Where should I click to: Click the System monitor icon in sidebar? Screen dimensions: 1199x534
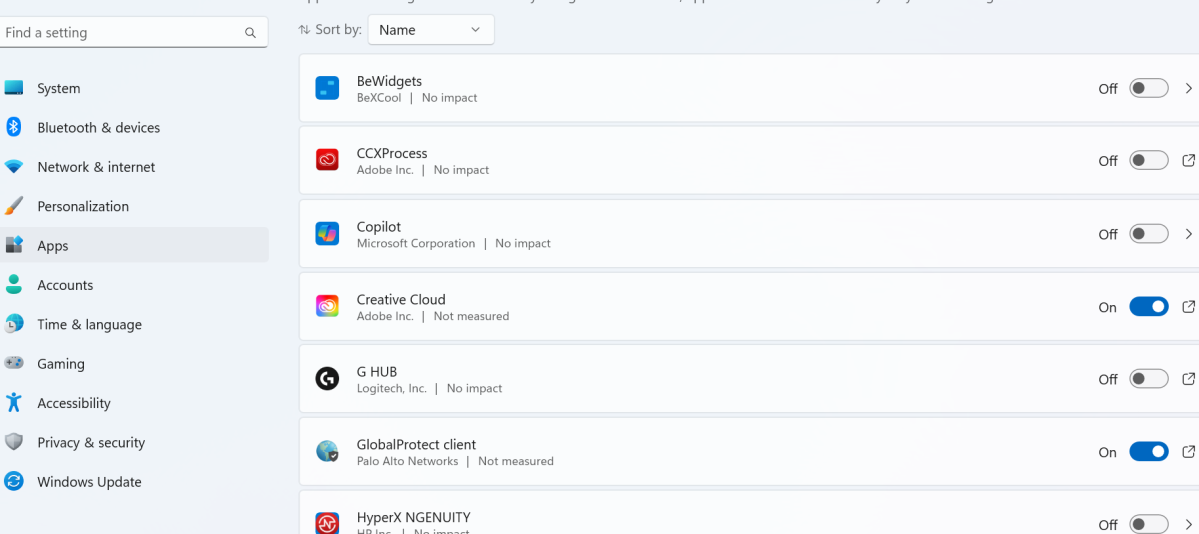(14, 88)
